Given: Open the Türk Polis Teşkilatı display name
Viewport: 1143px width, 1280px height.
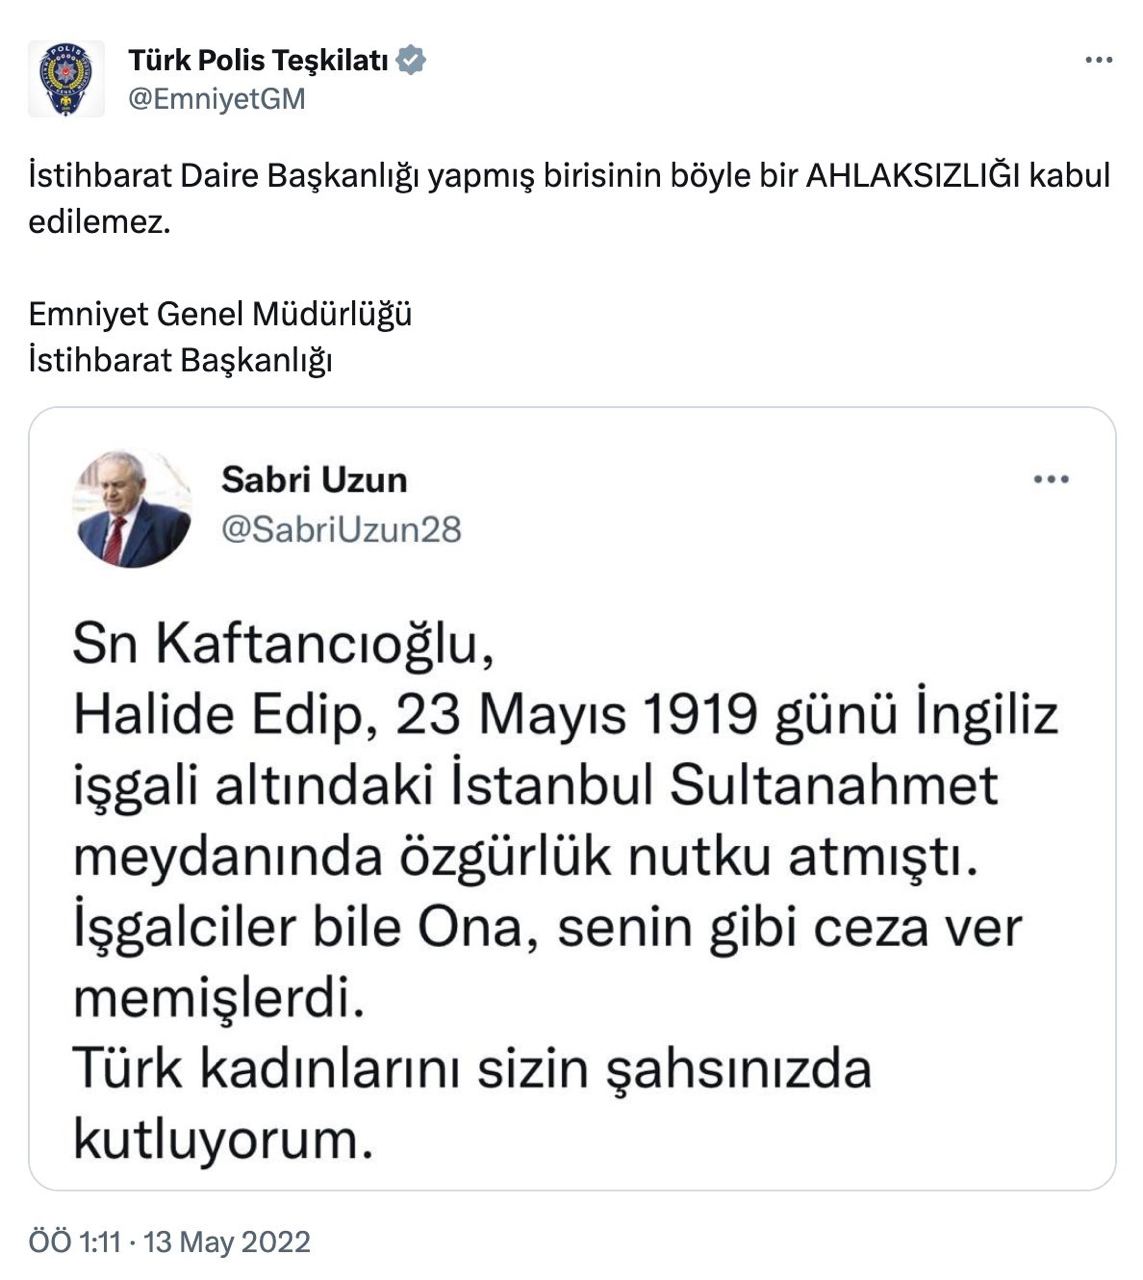Looking at the screenshot, I should click(x=258, y=60).
